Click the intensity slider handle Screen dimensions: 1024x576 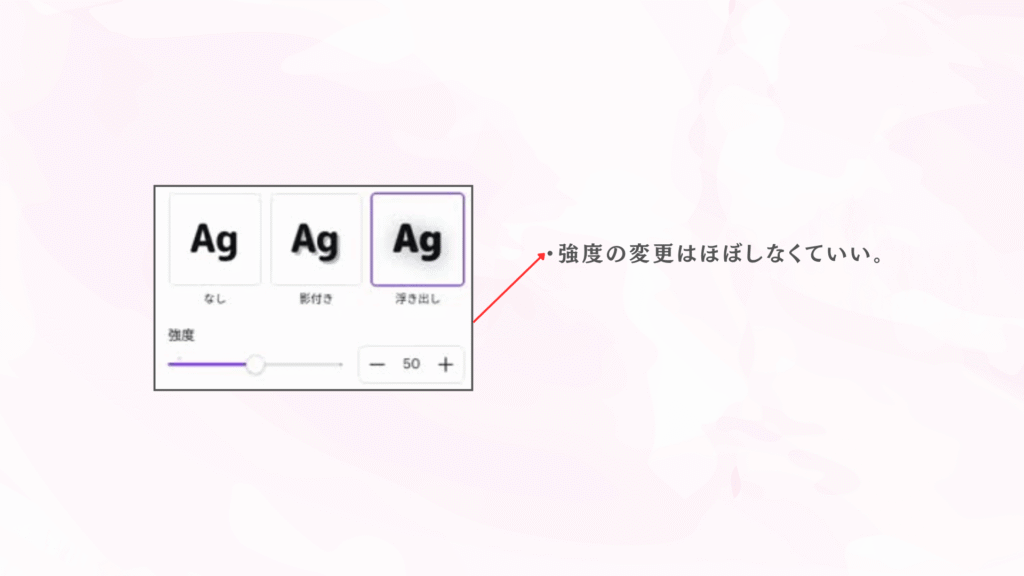tap(255, 365)
